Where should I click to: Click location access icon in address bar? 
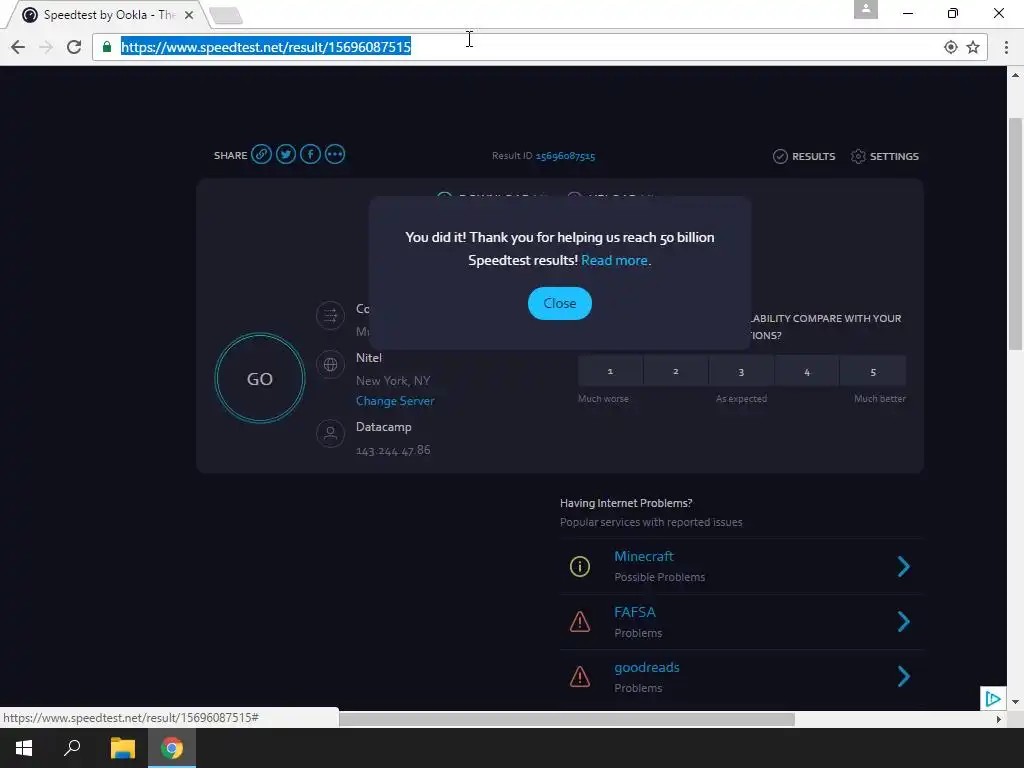point(951,47)
